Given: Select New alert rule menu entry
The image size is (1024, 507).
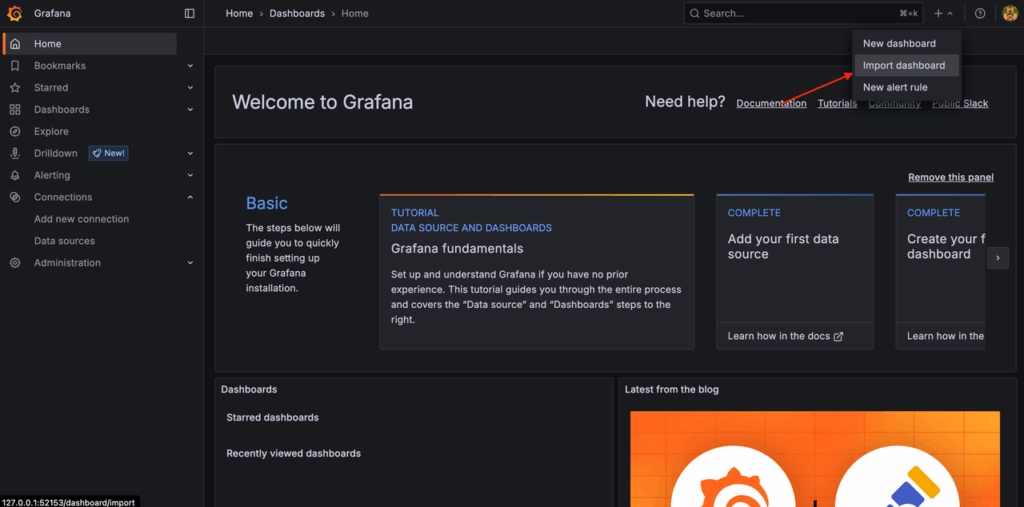Looking at the screenshot, I should point(906,87).
